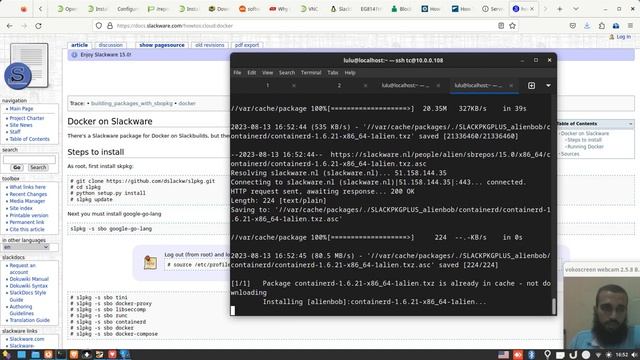The image size is (640, 360).
Task: Open the Project Charter link
Action: tap(27, 118)
